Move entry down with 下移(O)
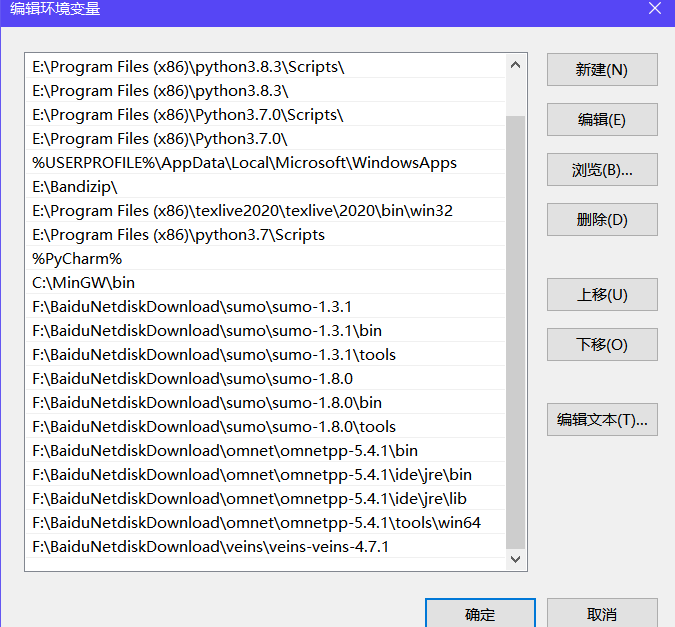Image resolution: width=675 pixels, height=627 pixels. pos(602,345)
